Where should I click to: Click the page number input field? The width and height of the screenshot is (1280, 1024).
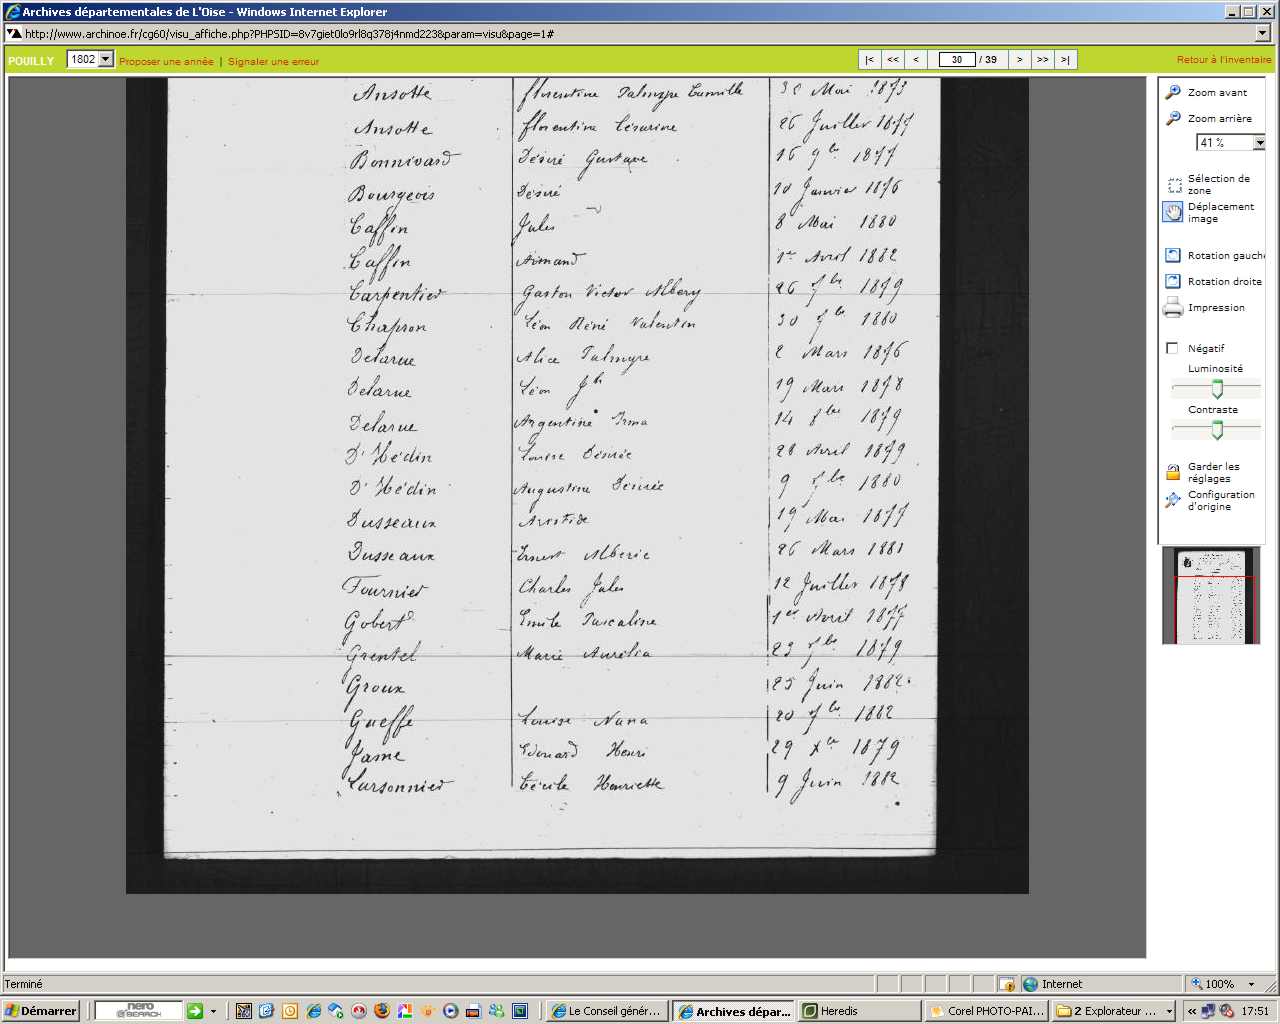[956, 60]
